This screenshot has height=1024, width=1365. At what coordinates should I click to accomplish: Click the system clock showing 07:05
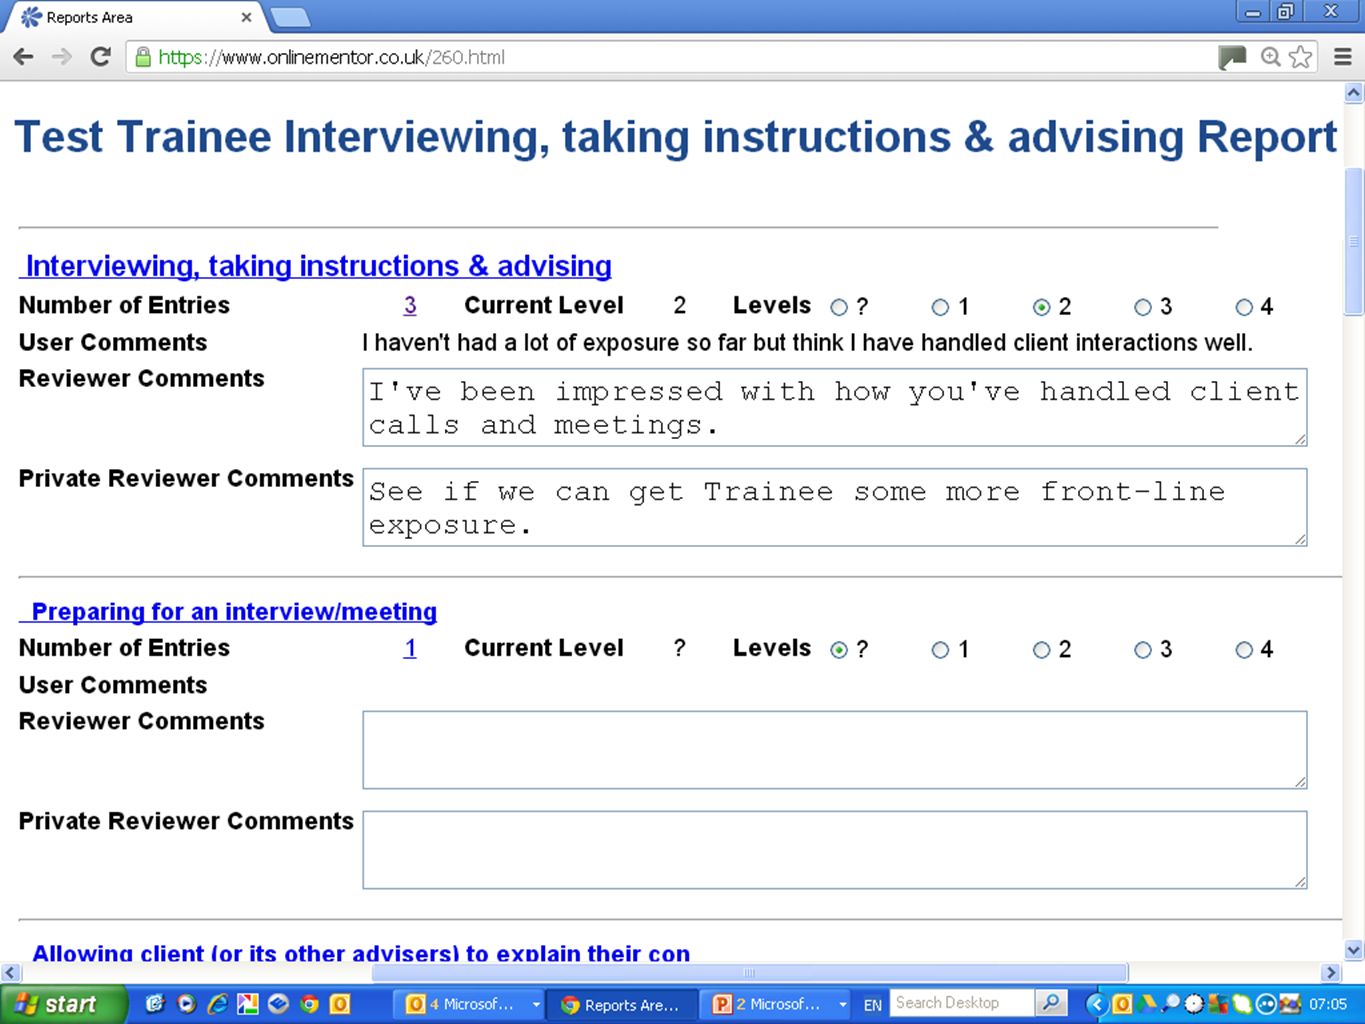1328,1004
